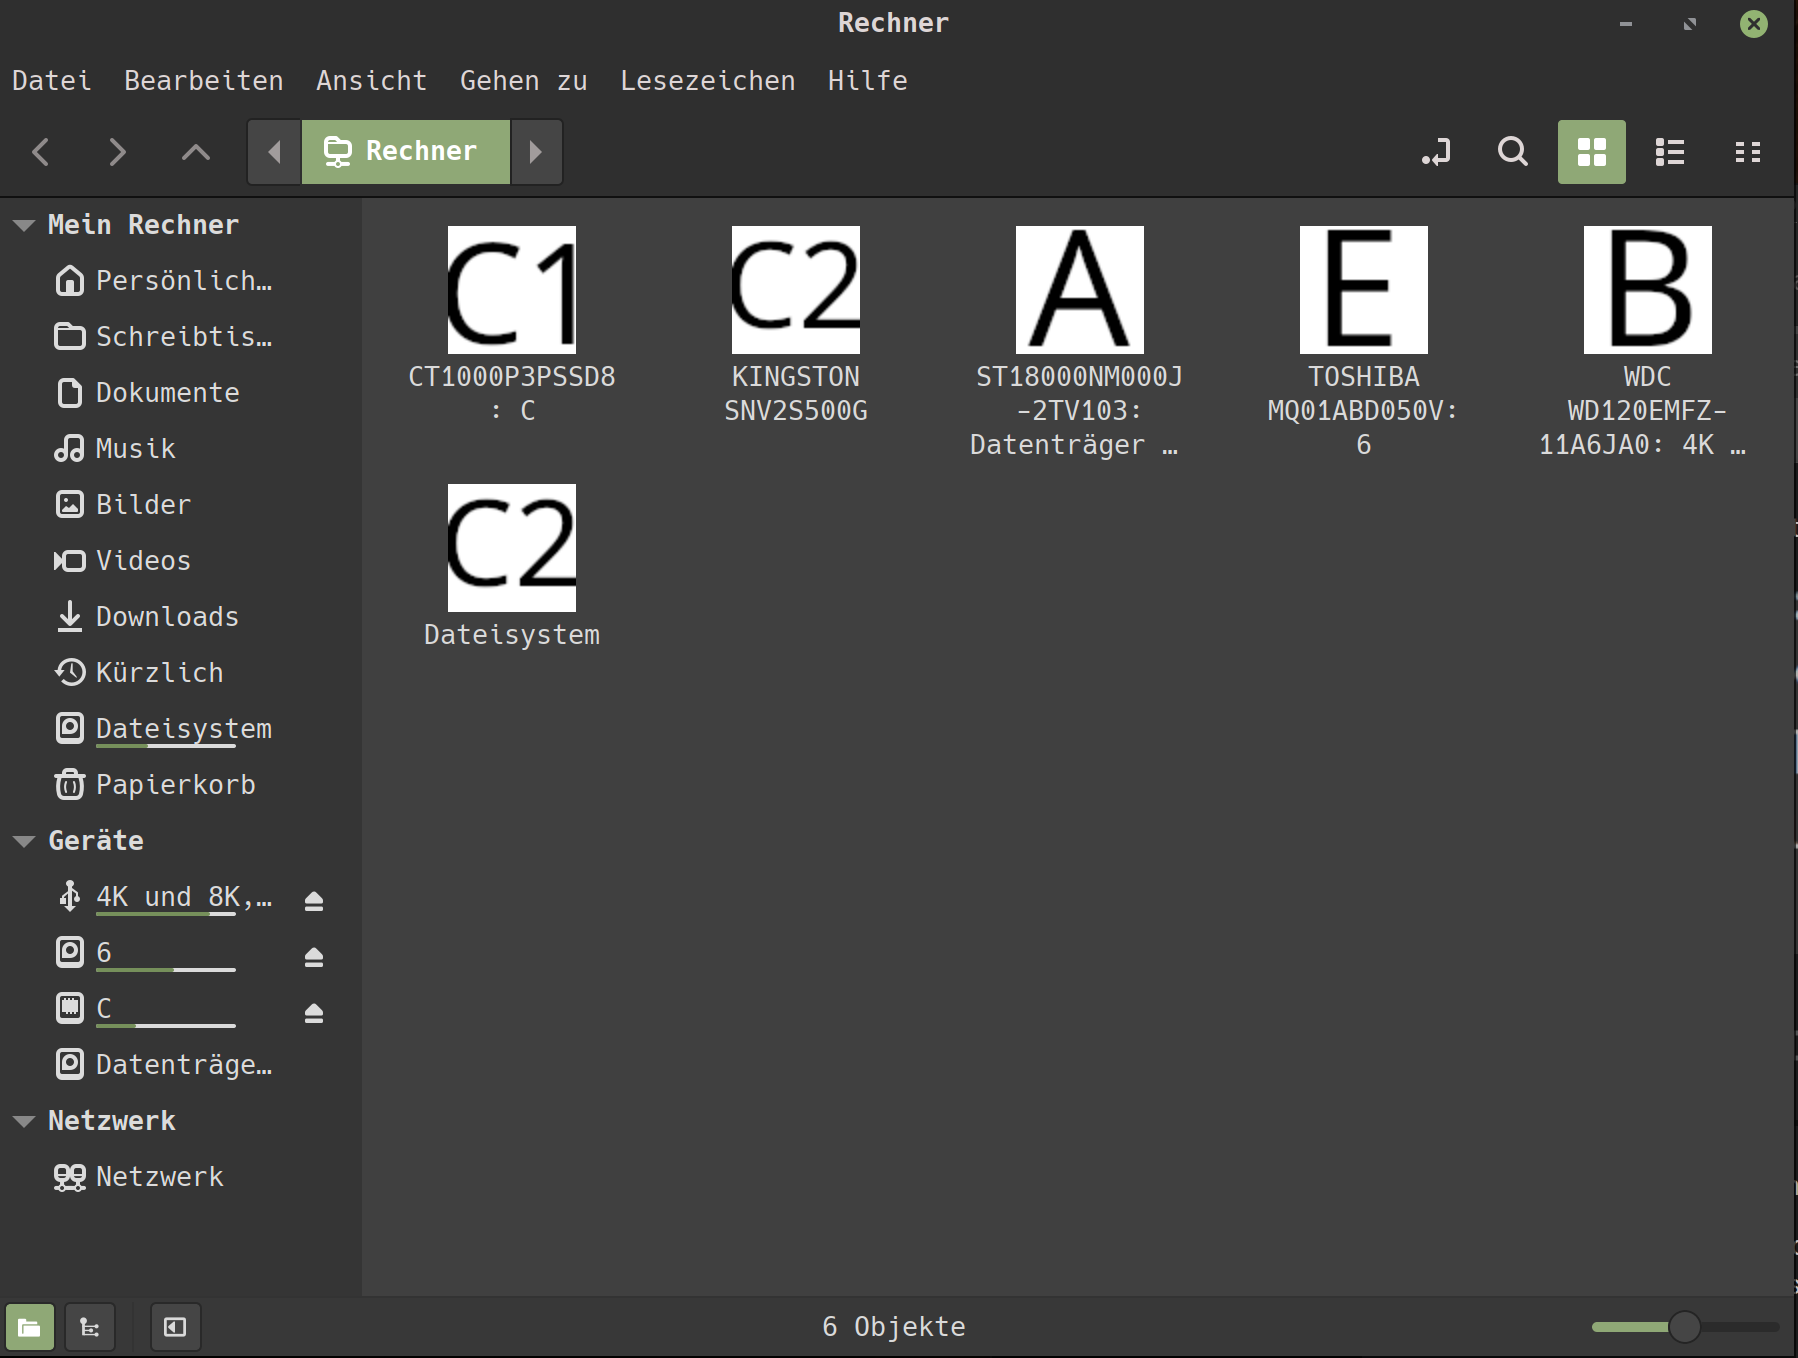Viewport: 1798px width, 1358px height.
Task: Go back with the left arrow
Action: click(41, 152)
